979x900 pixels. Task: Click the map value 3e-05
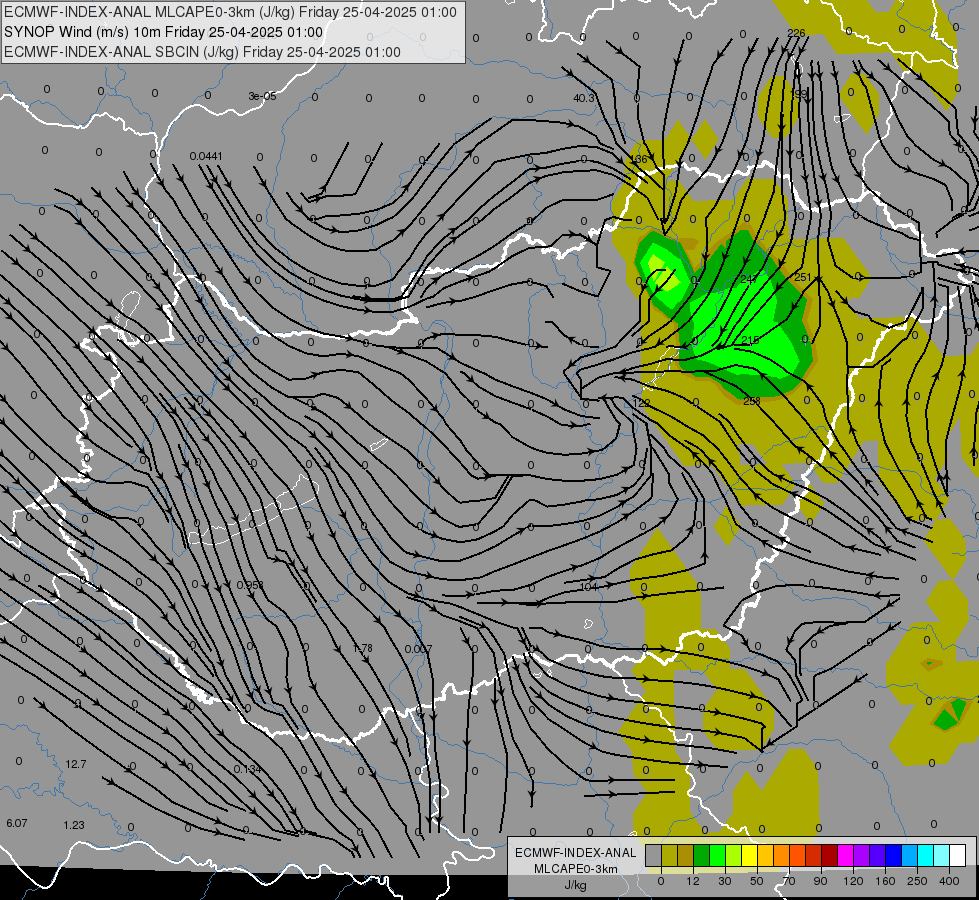point(262,96)
